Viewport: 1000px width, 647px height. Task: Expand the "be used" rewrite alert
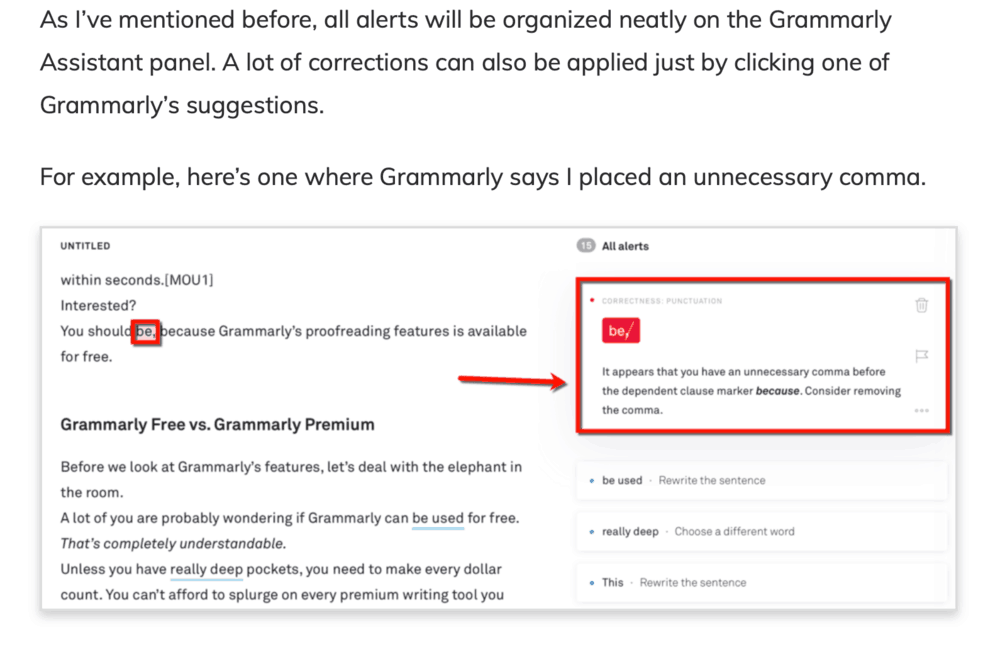[x=761, y=480]
